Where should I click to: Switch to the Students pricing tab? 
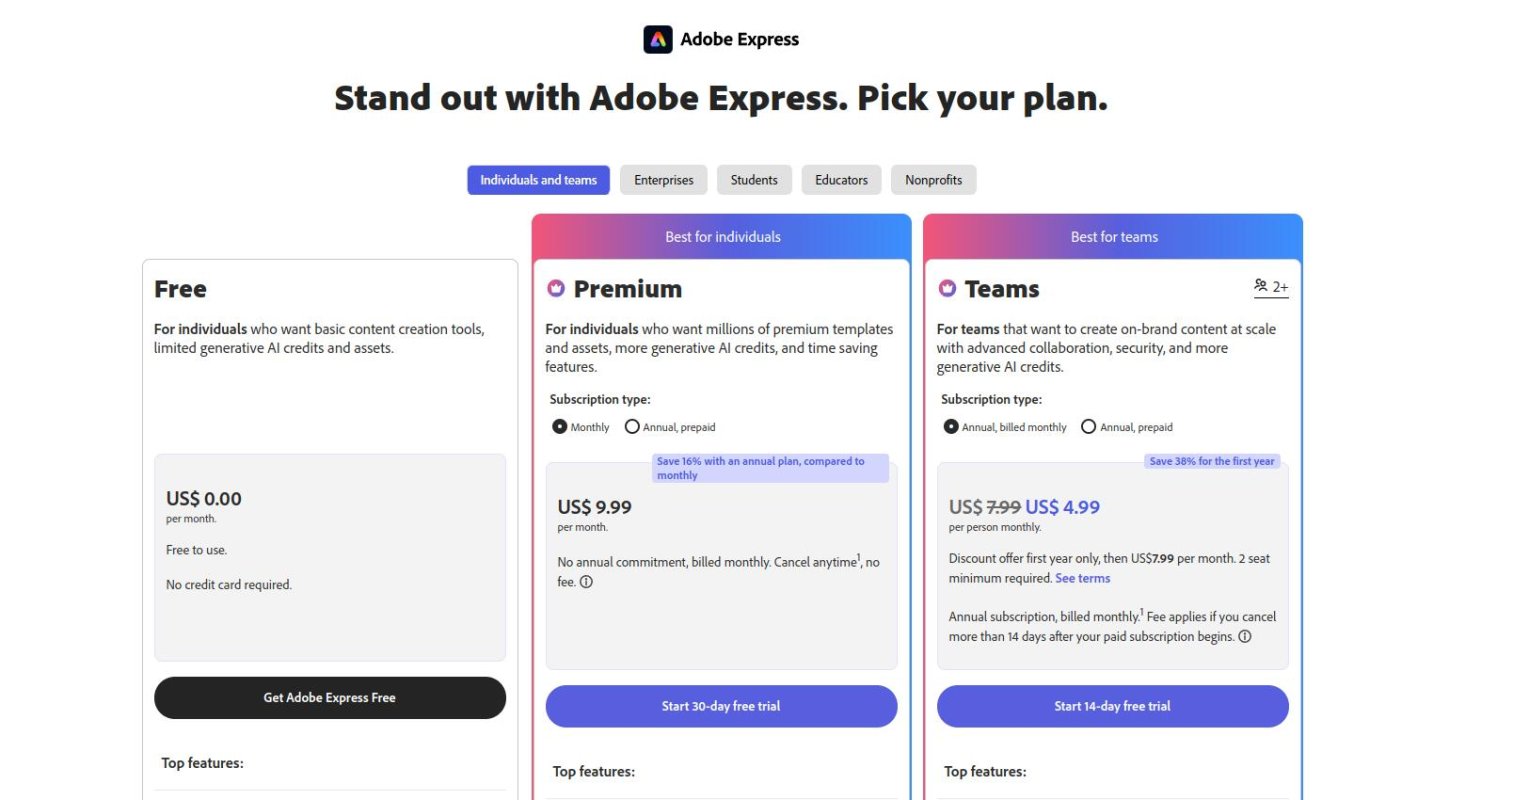click(754, 180)
